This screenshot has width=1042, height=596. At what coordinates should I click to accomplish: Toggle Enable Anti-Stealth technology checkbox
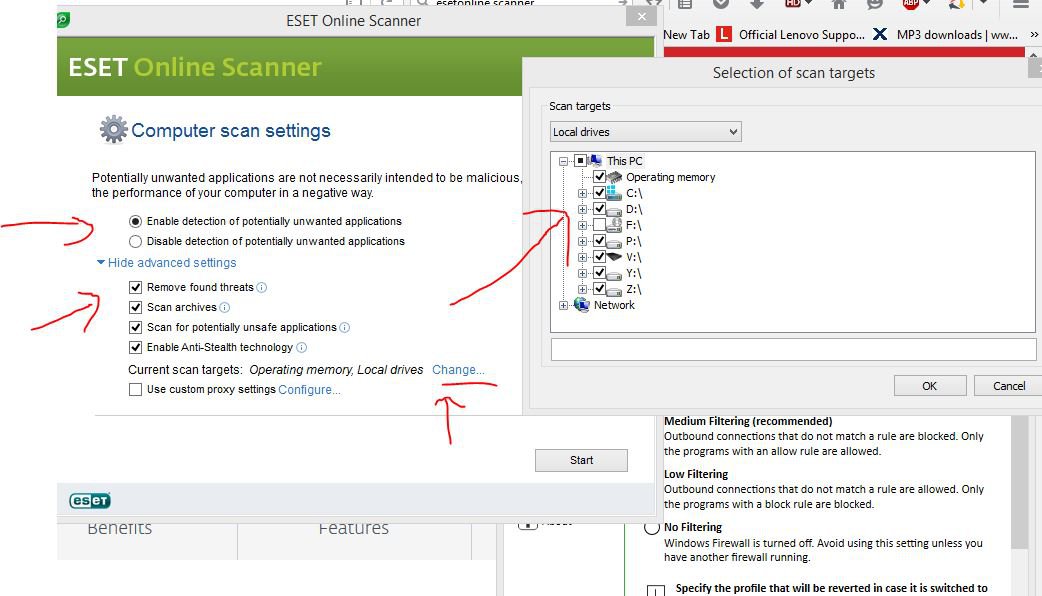pyautogui.click(x=136, y=348)
